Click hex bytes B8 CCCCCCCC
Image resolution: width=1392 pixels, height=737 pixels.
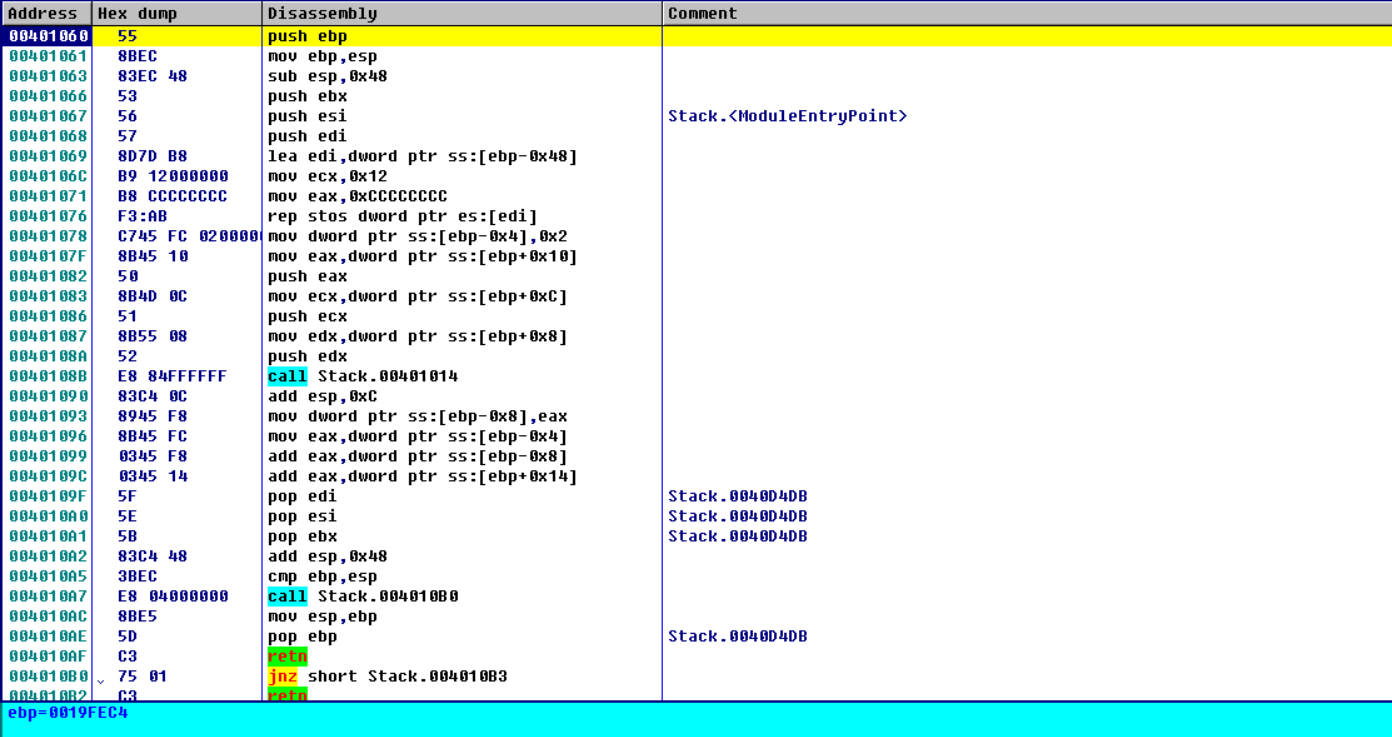tap(172, 196)
